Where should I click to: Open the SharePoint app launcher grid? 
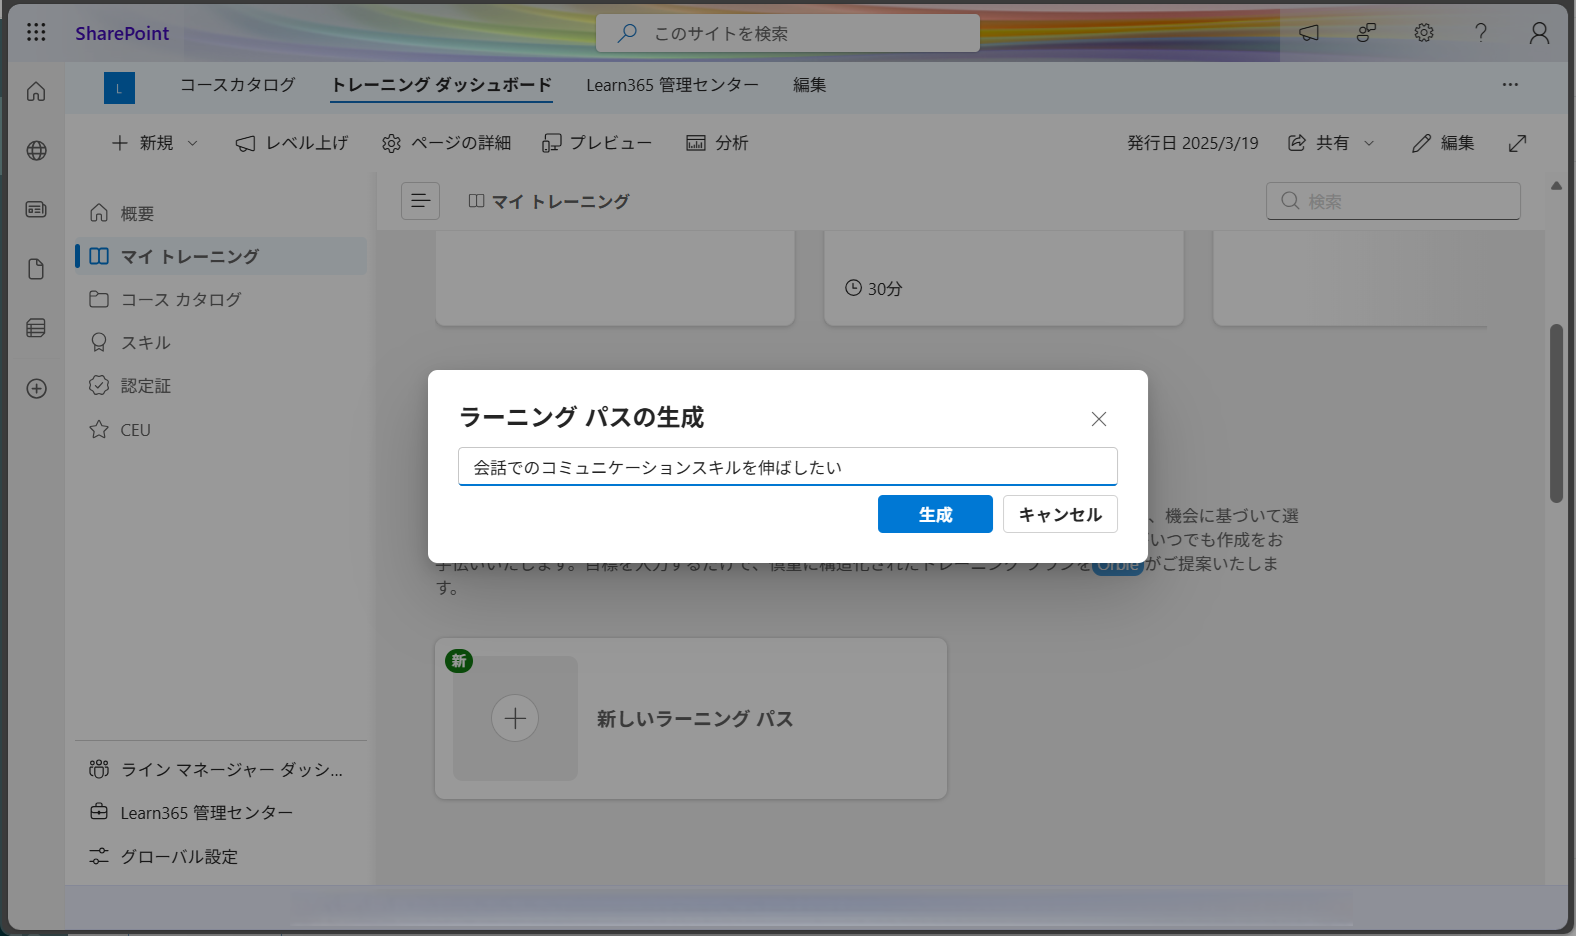[x=36, y=32]
